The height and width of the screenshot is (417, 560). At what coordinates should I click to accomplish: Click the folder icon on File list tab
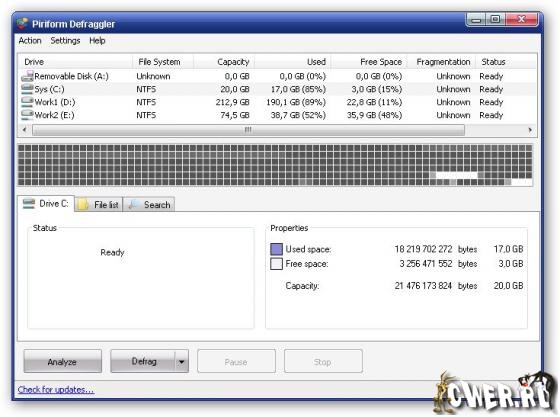83,205
